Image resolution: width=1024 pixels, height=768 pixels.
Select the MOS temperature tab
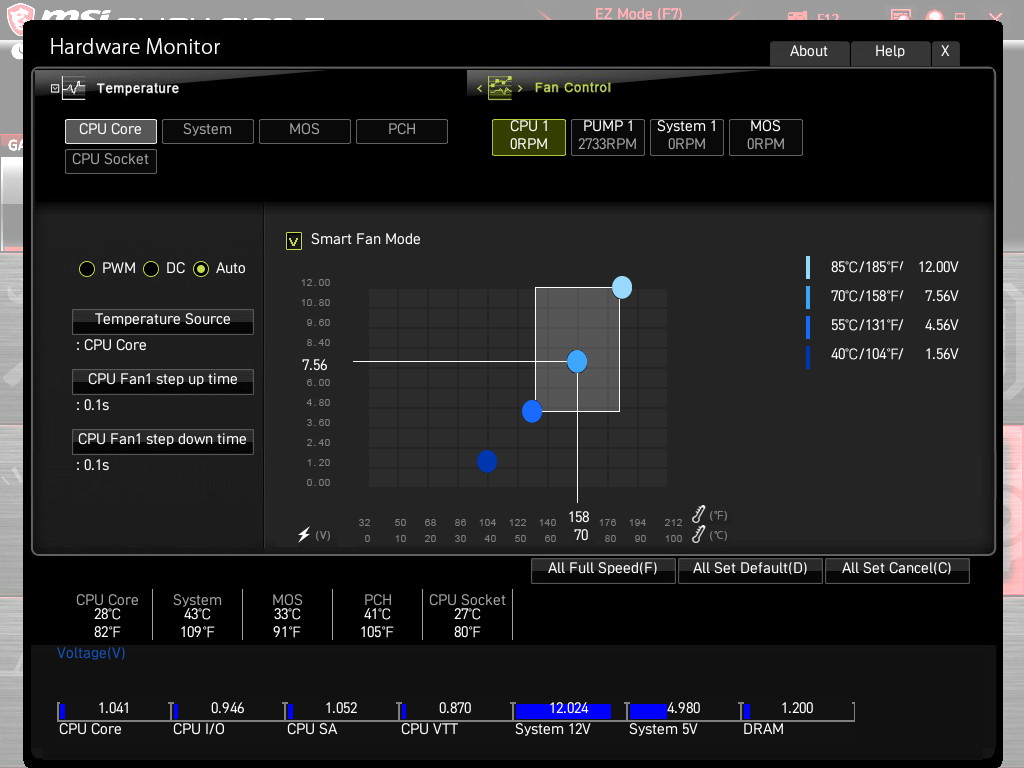pyautogui.click(x=304, y=131)
